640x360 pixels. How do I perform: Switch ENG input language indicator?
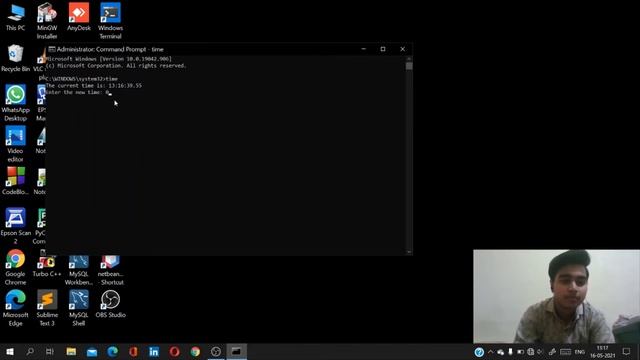click(580, 352)
